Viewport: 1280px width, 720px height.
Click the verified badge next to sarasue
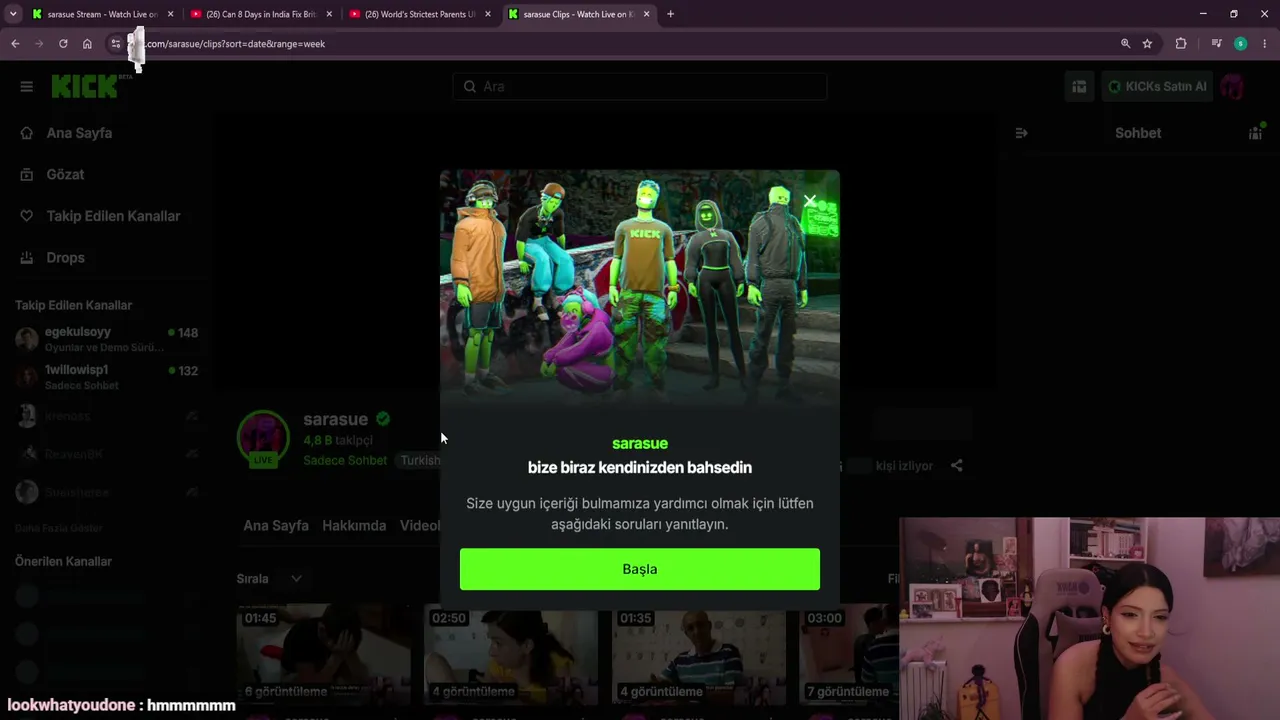pos(383,419)
